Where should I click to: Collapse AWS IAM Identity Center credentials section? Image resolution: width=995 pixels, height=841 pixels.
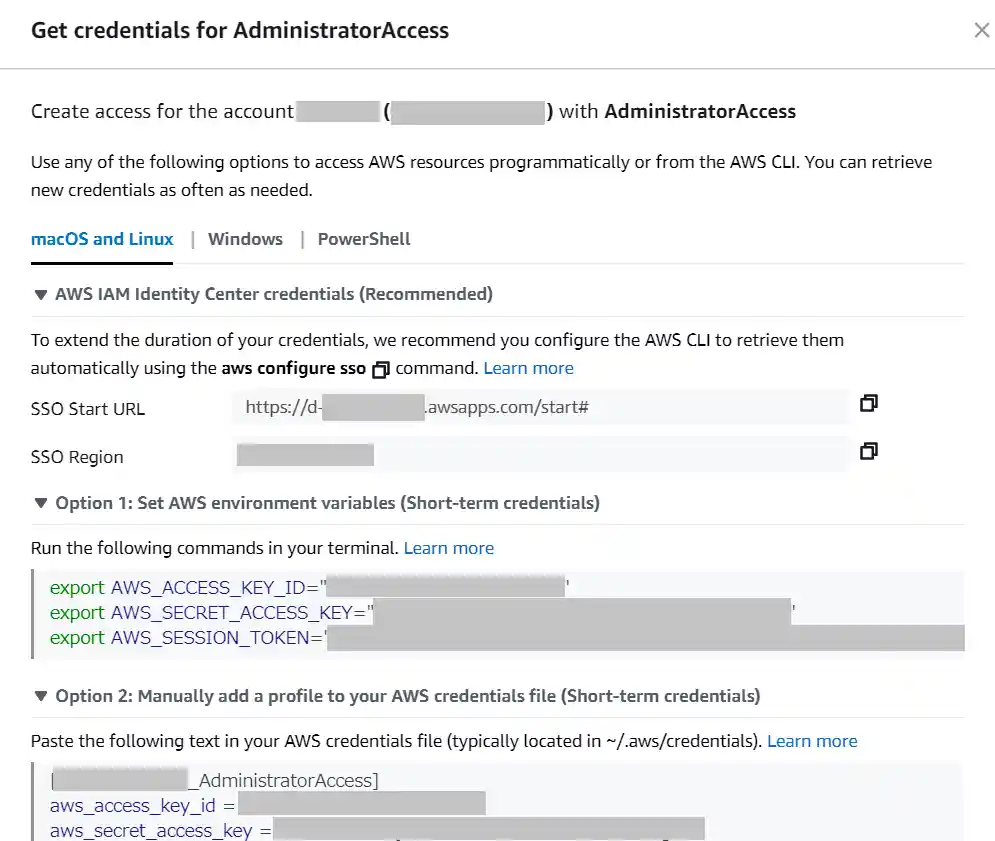(41, 295)
